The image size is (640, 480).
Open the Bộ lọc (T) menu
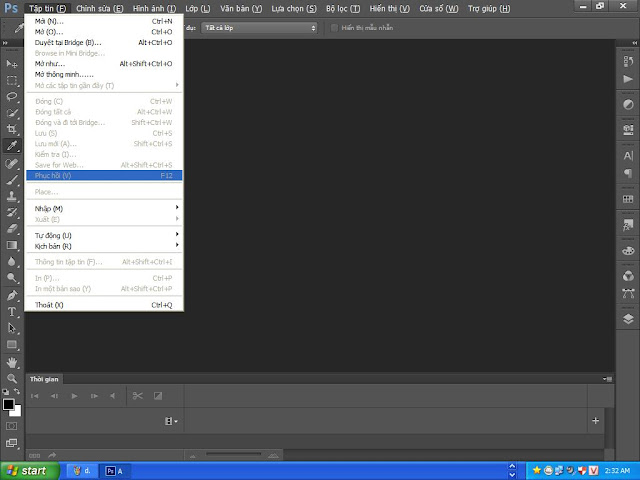click(343, 9)
